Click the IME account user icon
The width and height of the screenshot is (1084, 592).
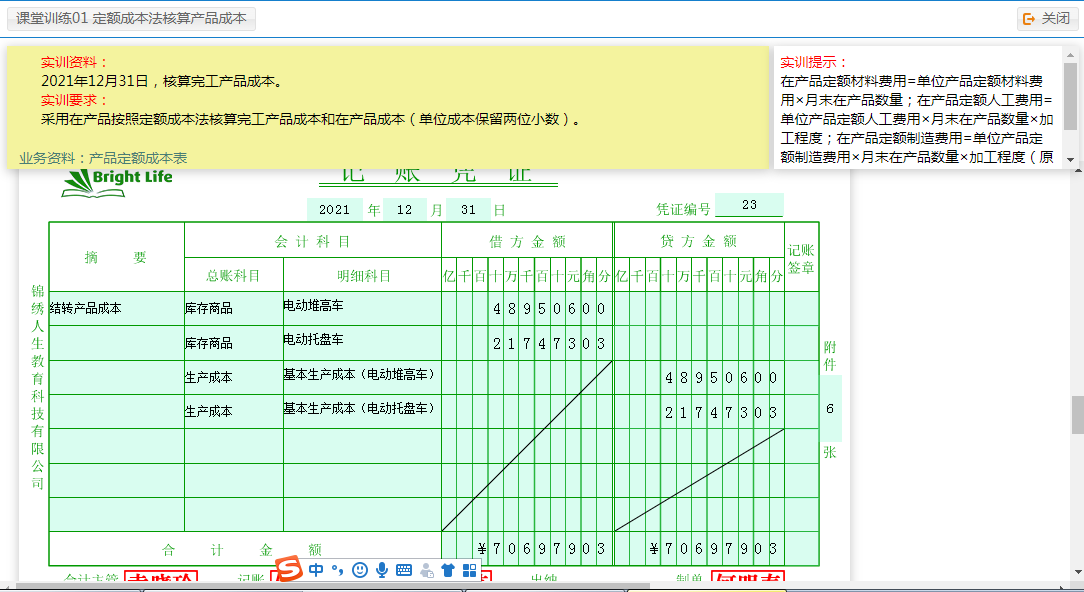[x=427, y=570]
